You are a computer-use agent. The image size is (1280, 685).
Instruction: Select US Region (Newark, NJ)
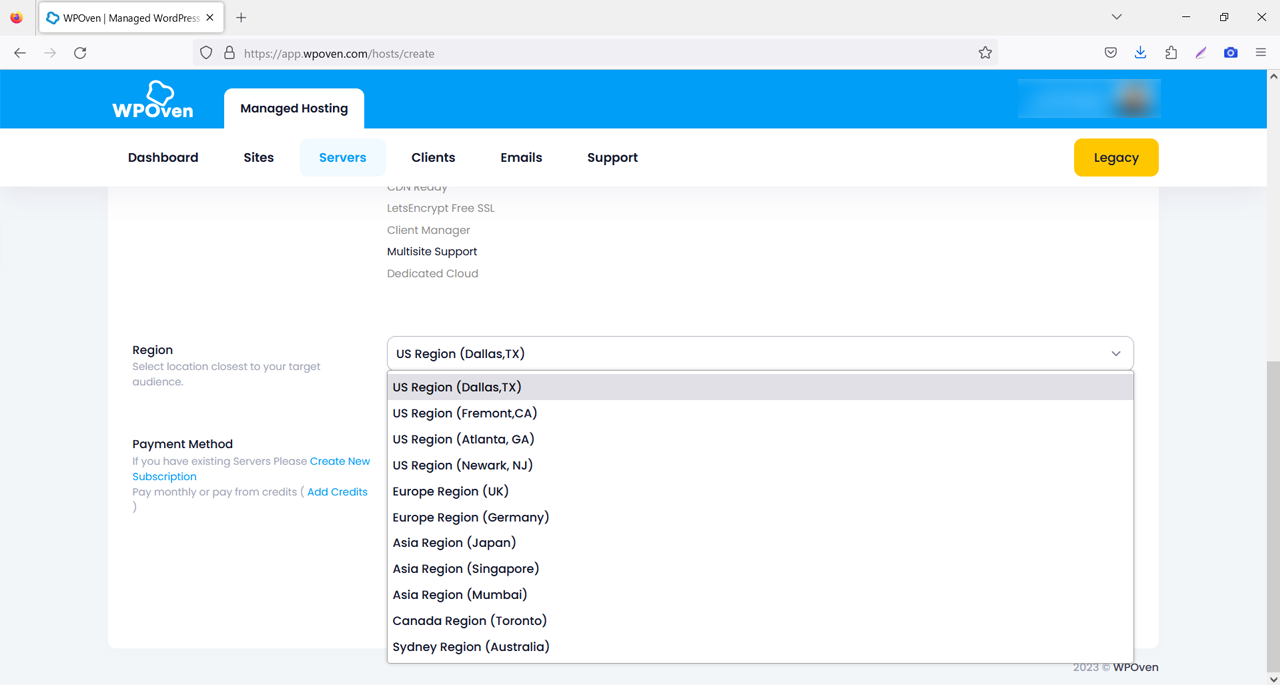(x=760, y=465)
